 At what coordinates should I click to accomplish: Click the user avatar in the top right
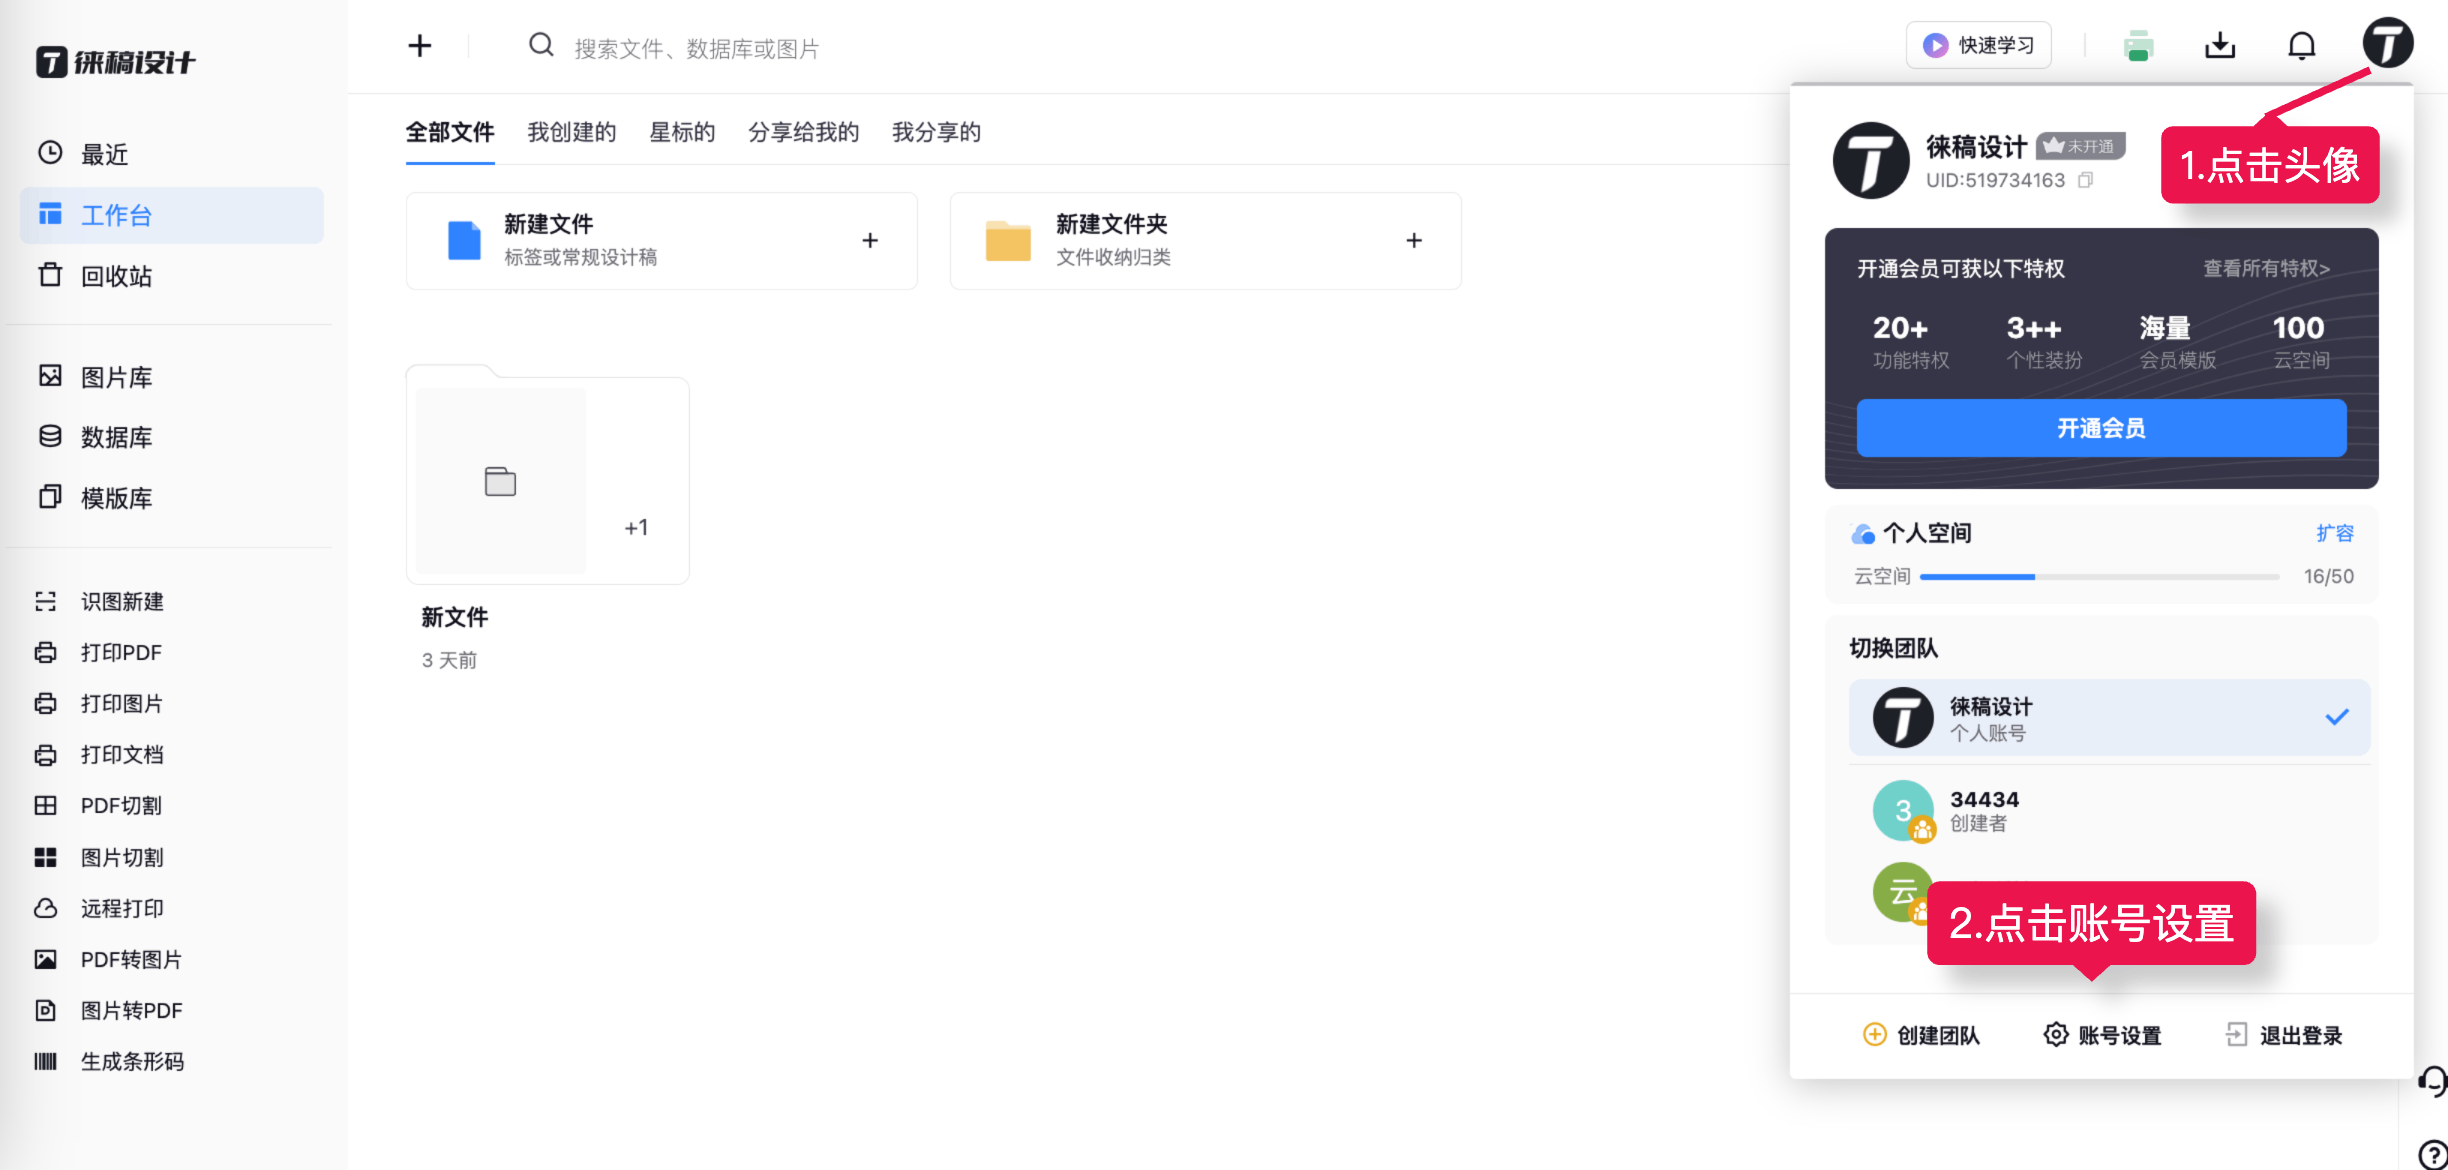[2388, 44]
